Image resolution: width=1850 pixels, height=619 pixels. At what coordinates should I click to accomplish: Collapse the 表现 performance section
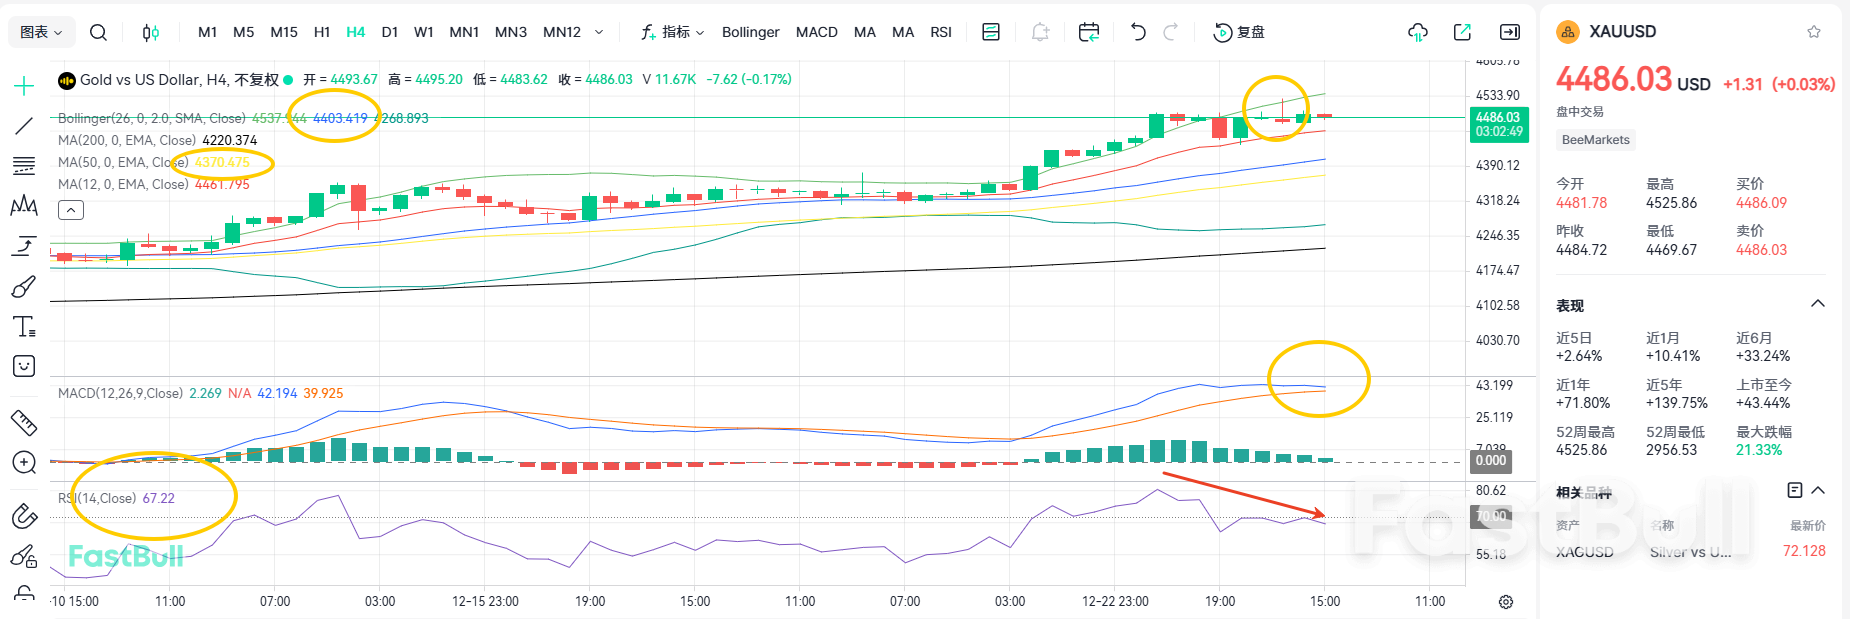(x=1818, y=304)
